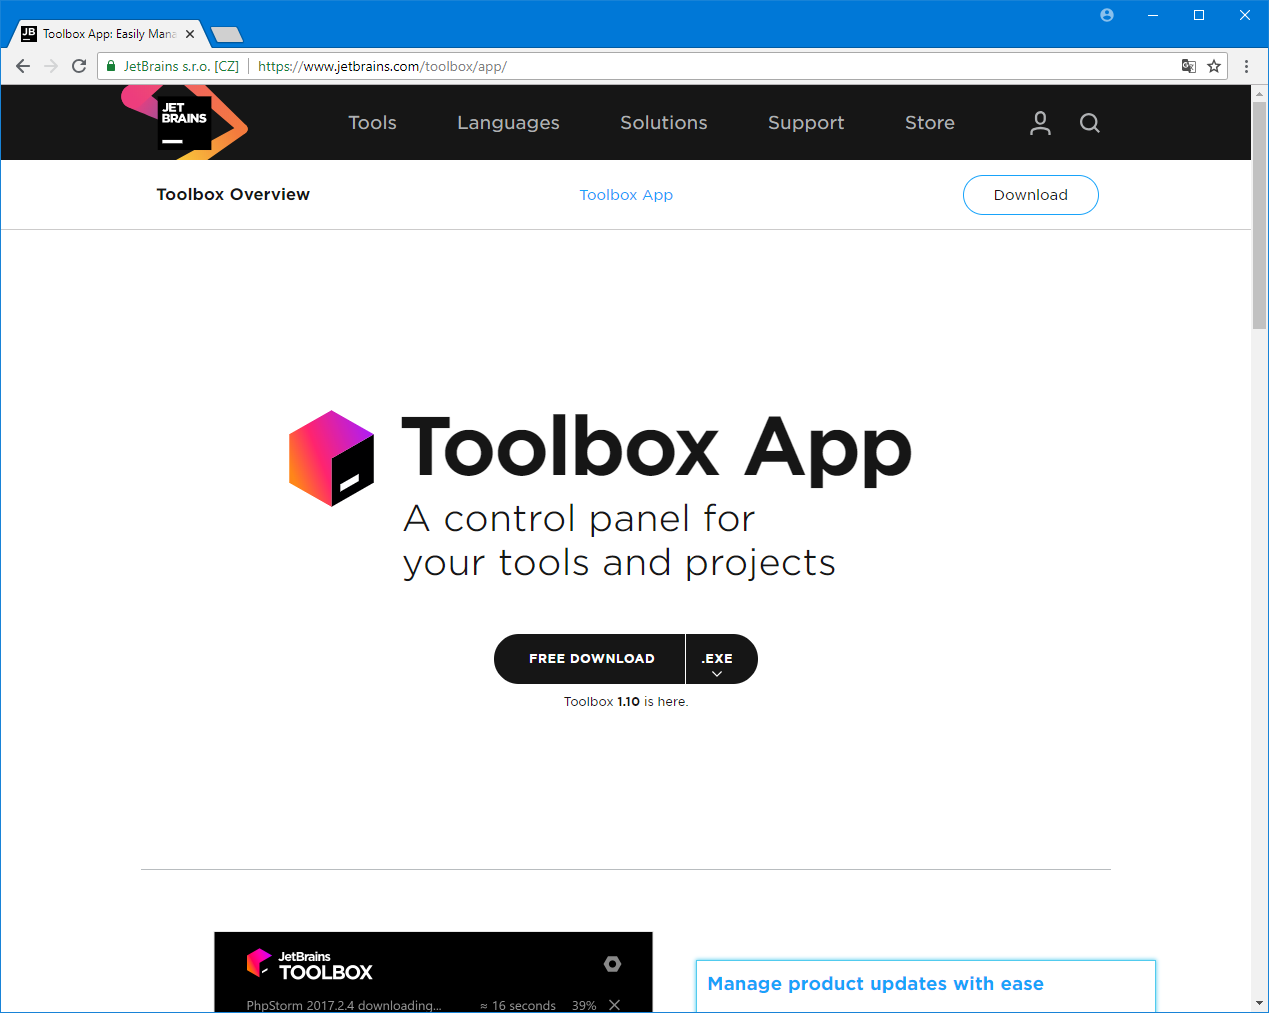1269x1013 pixels.
Task: Click the settings gear icon in Toolbox preview
Action: click(x=612, y=964)
